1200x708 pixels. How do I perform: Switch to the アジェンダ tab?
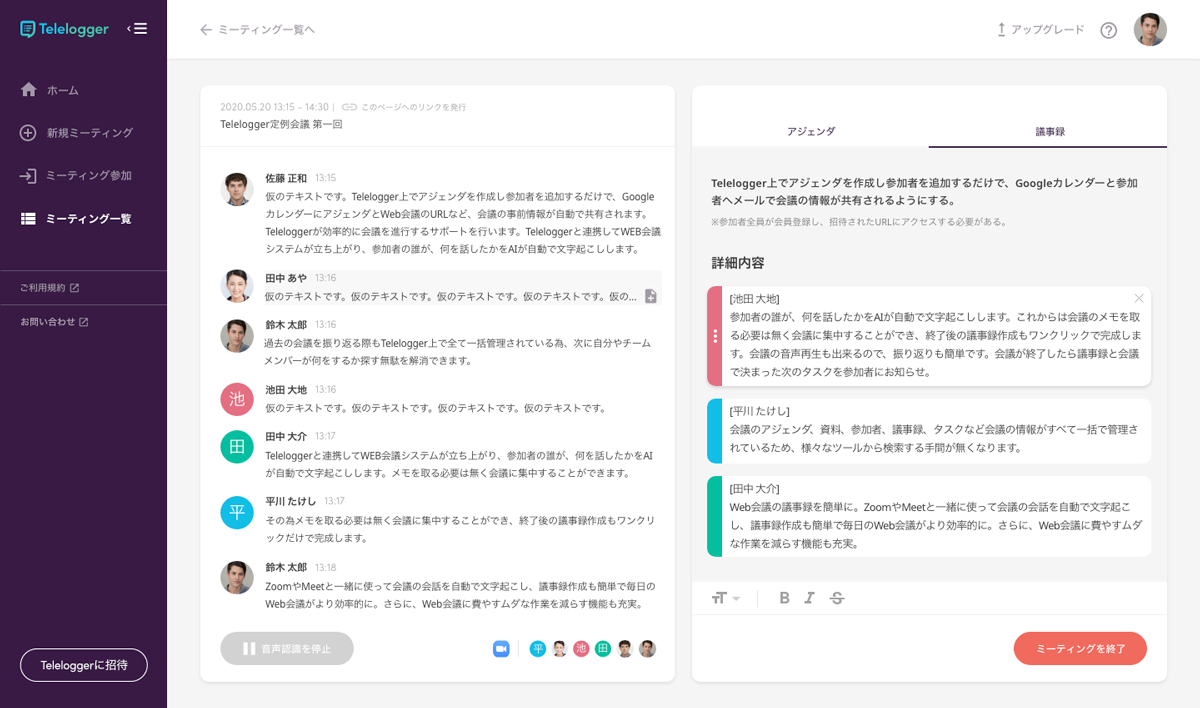tap(811, 131)
